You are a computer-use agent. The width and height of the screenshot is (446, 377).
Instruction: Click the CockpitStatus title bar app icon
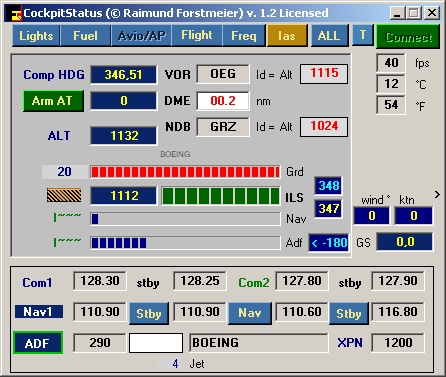click(x=16, y=14)
